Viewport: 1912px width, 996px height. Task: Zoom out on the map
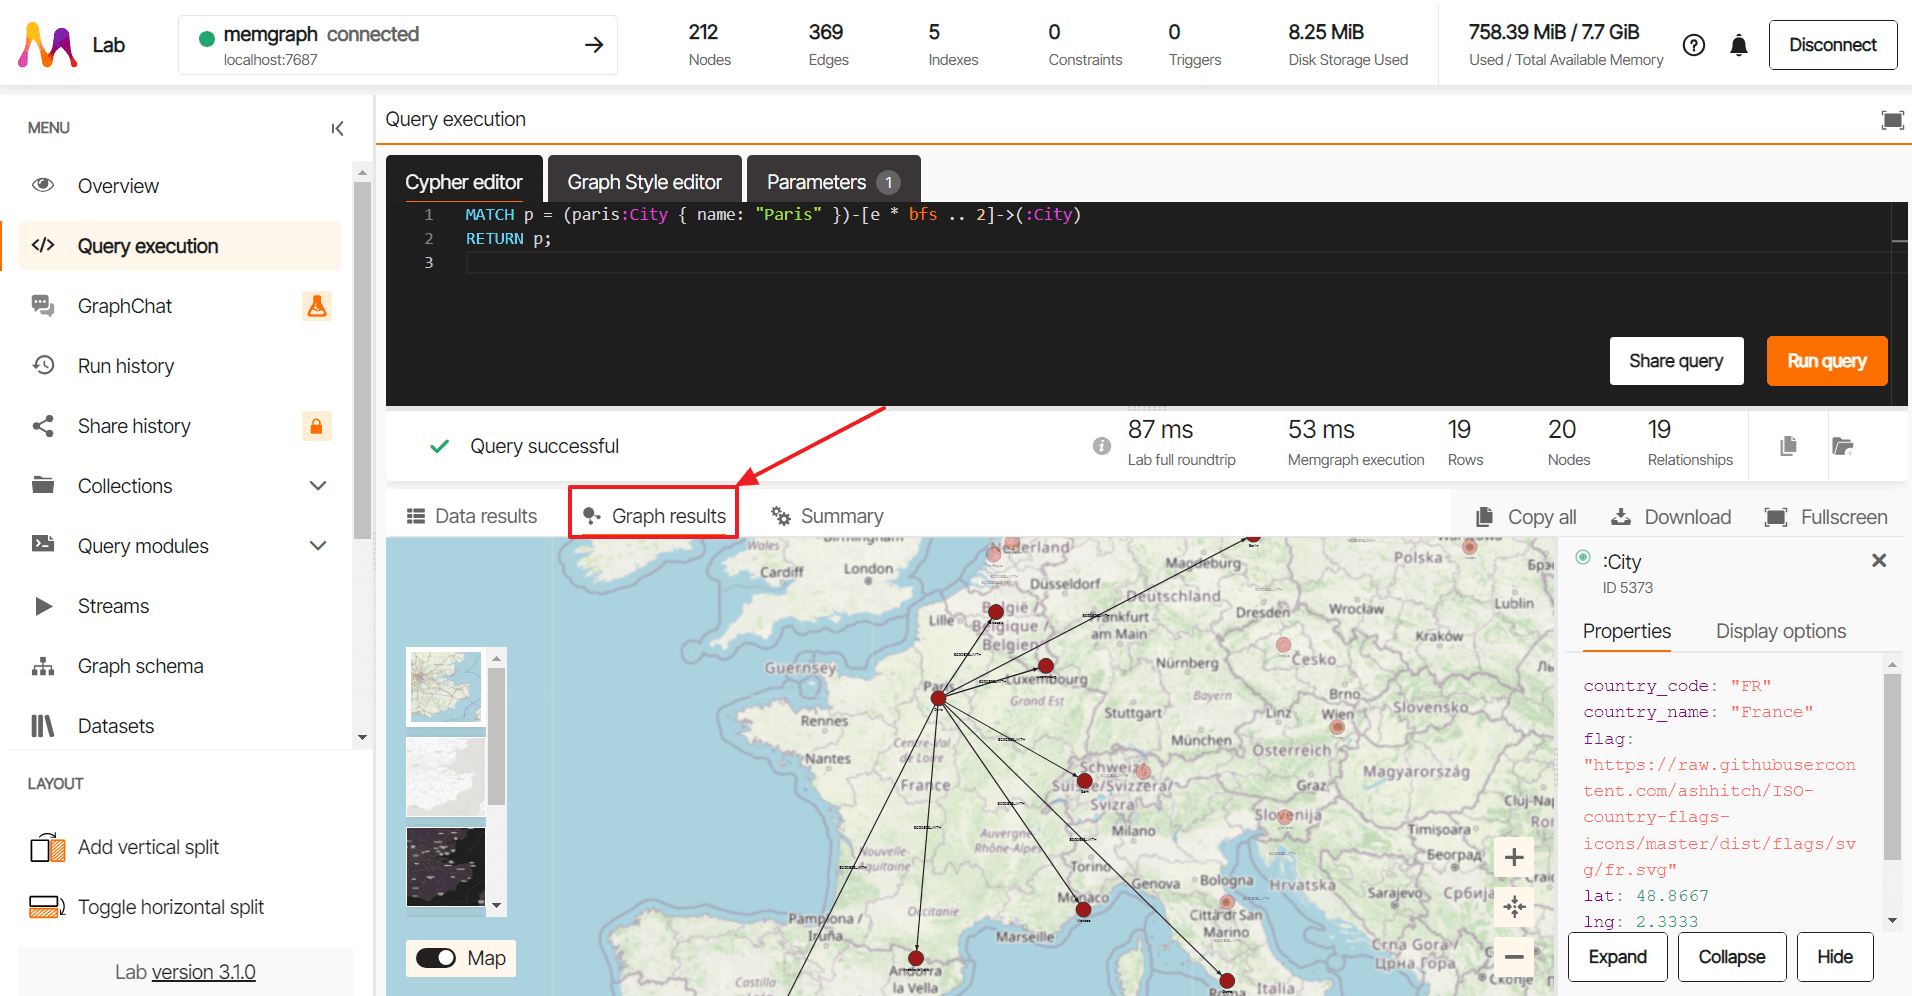coord(1514,957)
